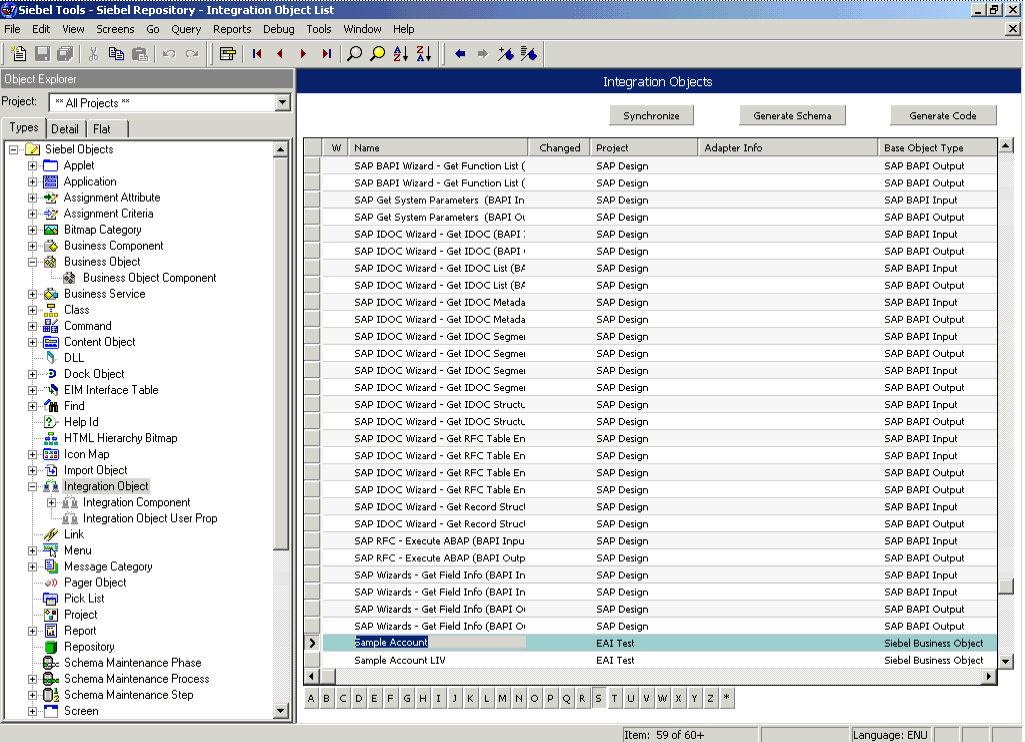Jump to first record using navigation icon
Screen dimensions: 1025x742
256,54
